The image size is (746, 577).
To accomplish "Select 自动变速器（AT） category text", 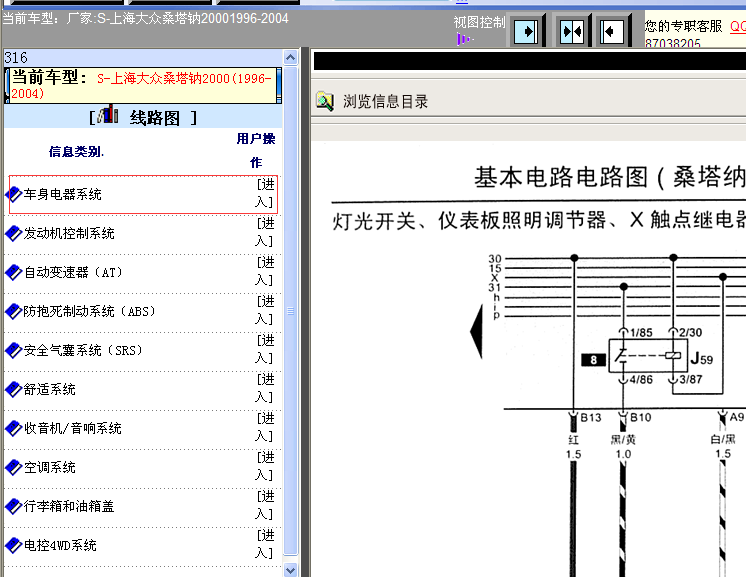I will click(73, 272).
